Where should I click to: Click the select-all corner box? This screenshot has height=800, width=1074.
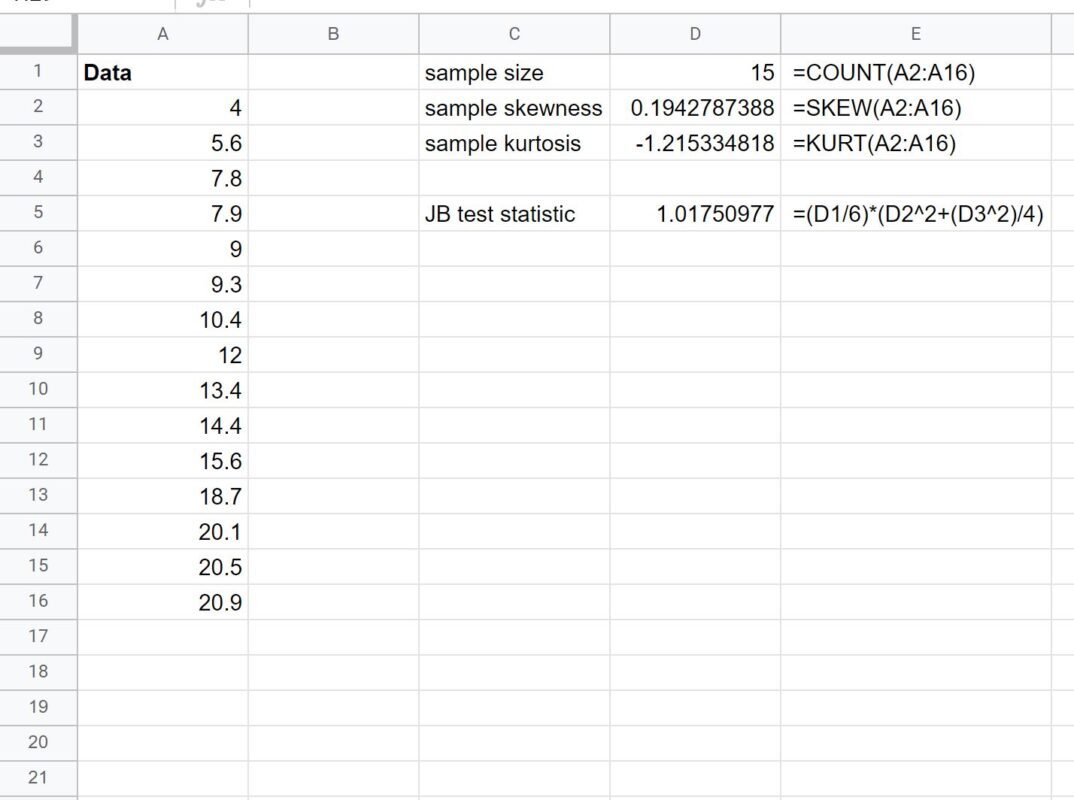37,34
